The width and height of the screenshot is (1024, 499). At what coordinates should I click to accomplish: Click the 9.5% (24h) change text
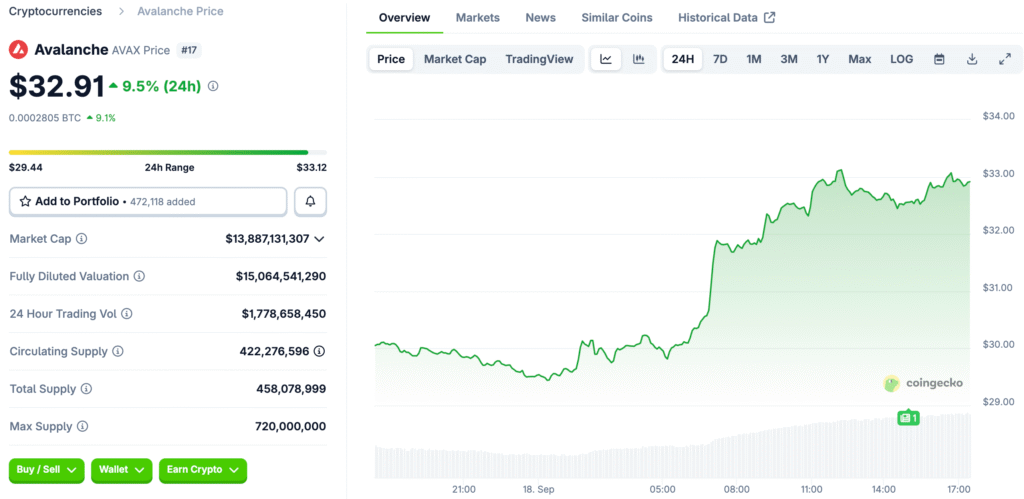[x=161, y=86]
